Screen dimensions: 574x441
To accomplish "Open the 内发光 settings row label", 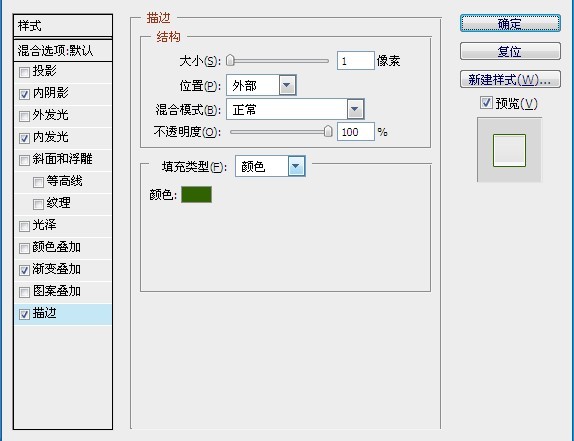I will coord(51,137).
